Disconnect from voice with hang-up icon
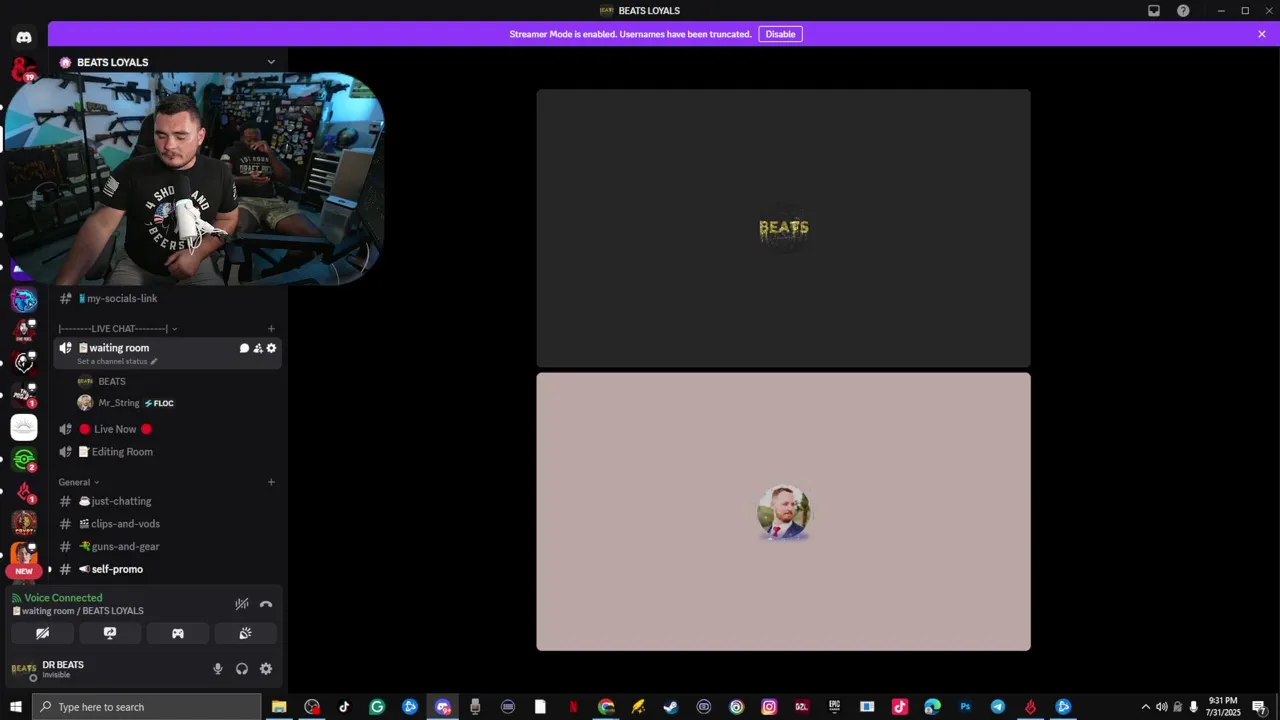This screenshot has width=1280, height=720. pos(266,604)
